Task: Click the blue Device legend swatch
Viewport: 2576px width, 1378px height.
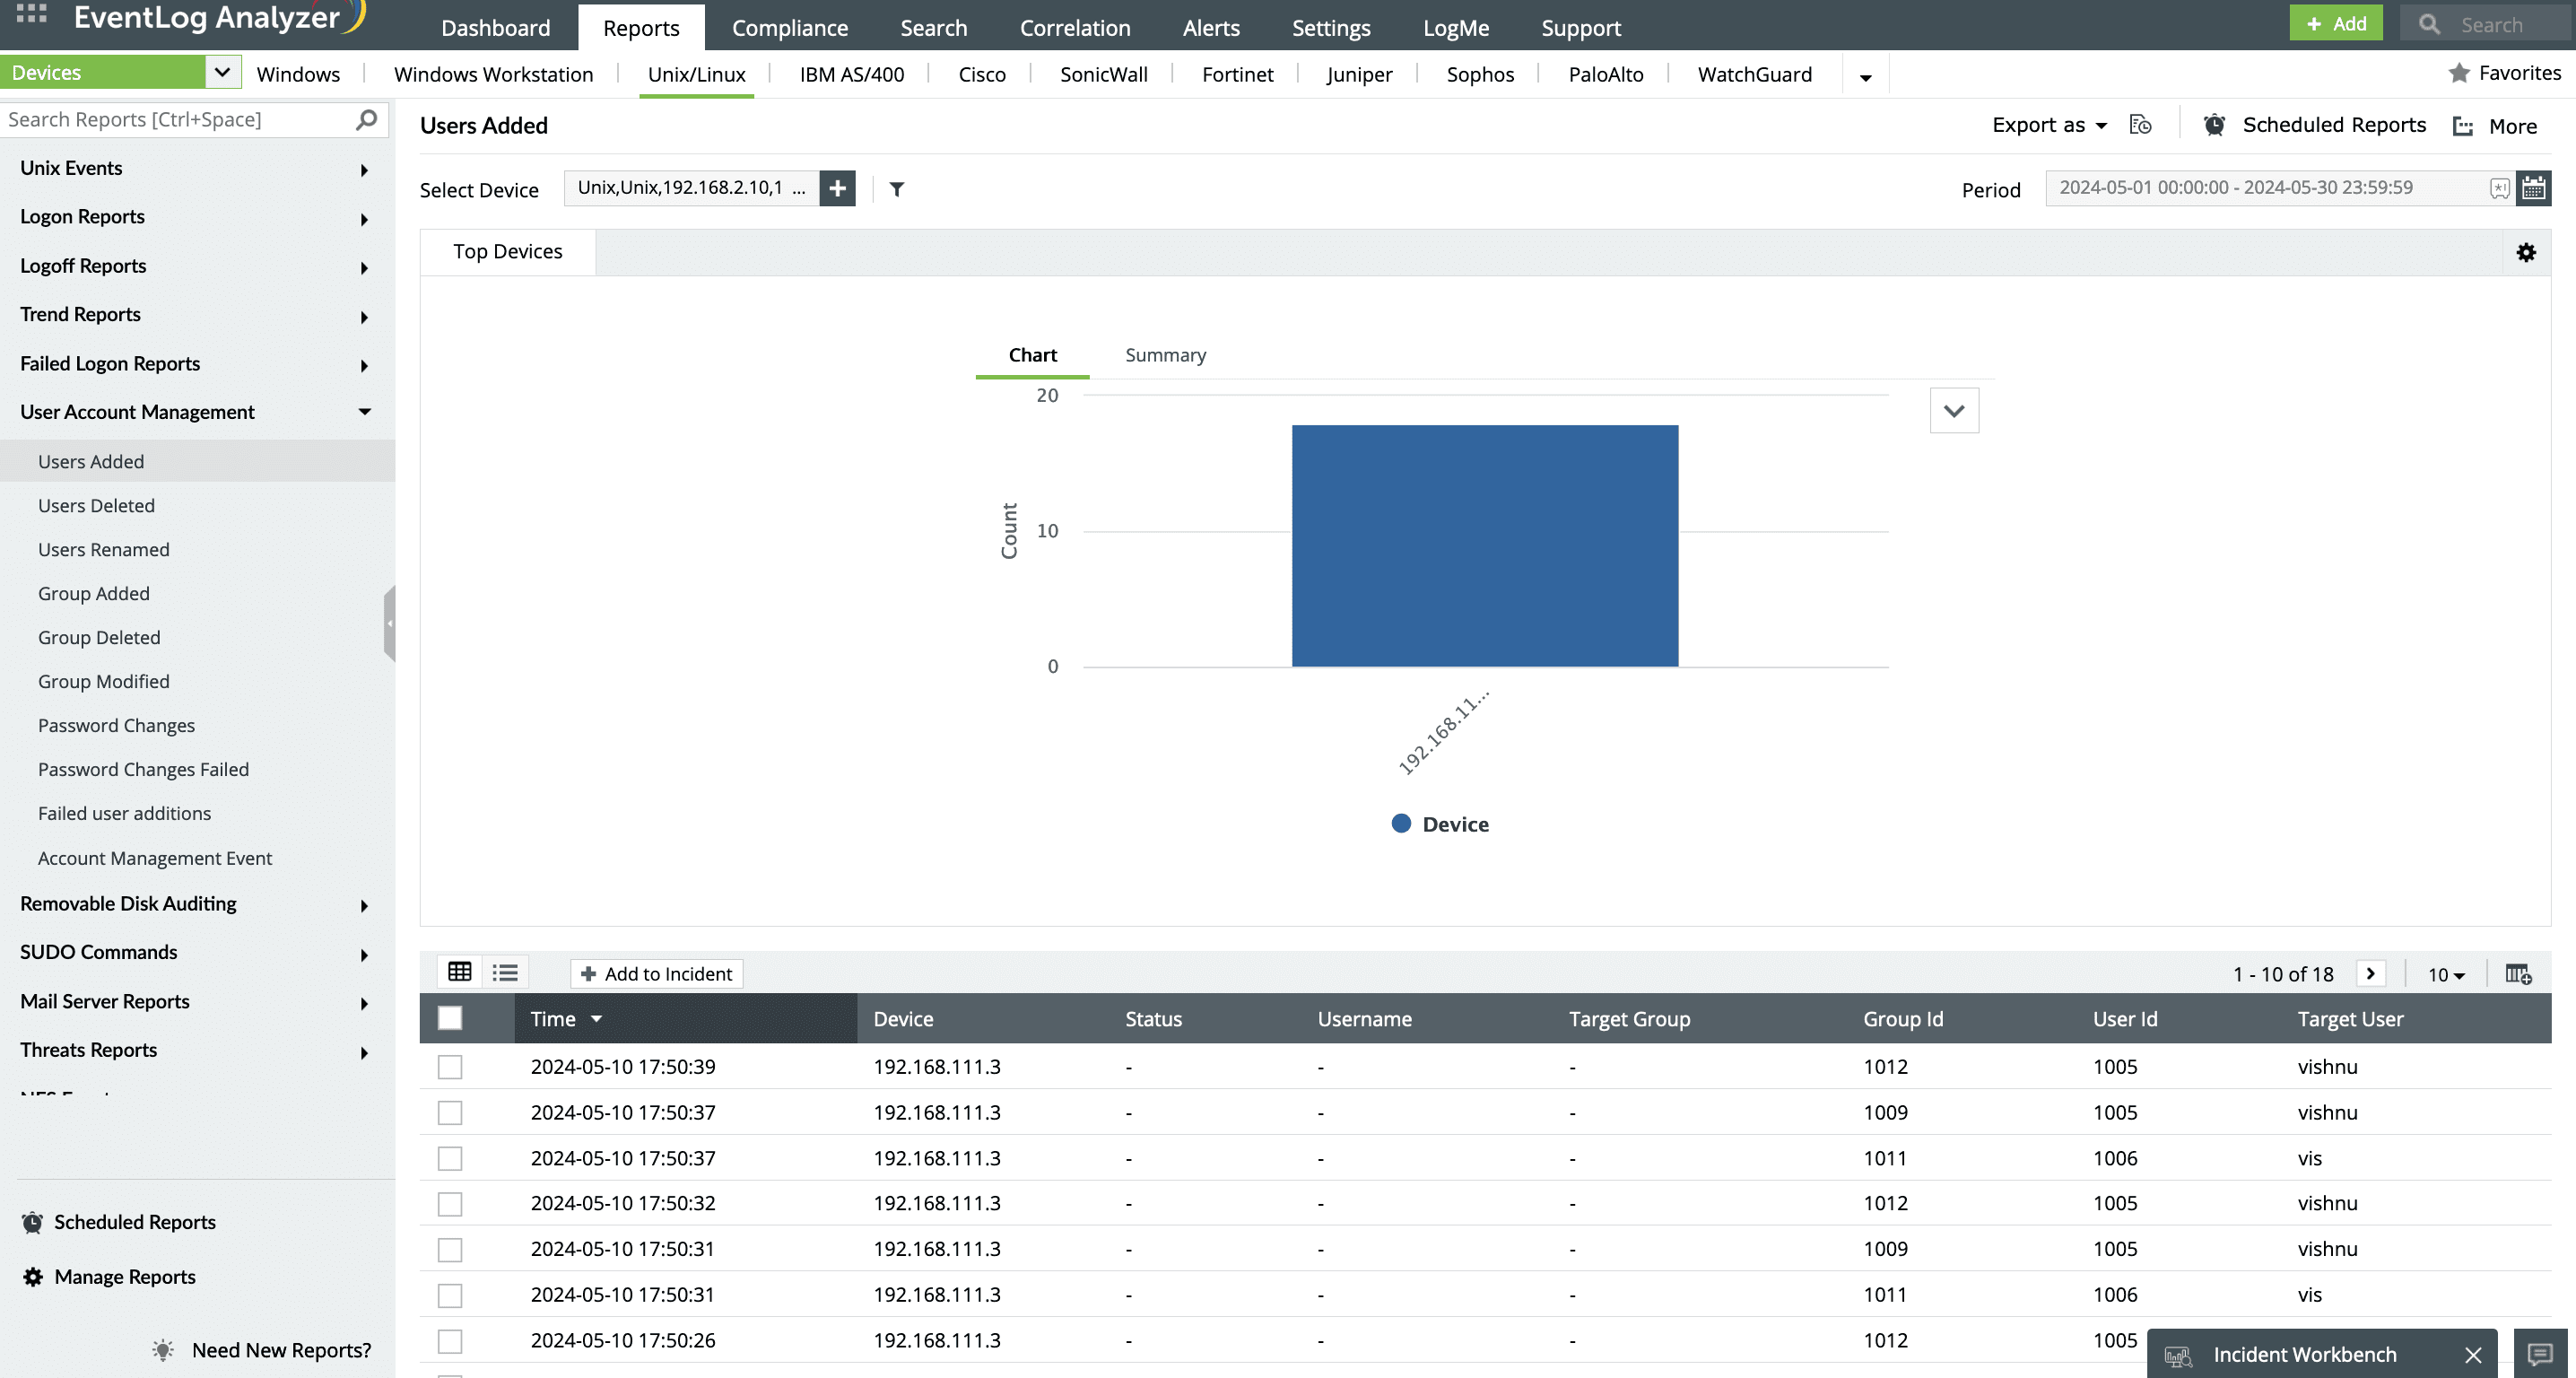Action: (x=1400, y=824)
